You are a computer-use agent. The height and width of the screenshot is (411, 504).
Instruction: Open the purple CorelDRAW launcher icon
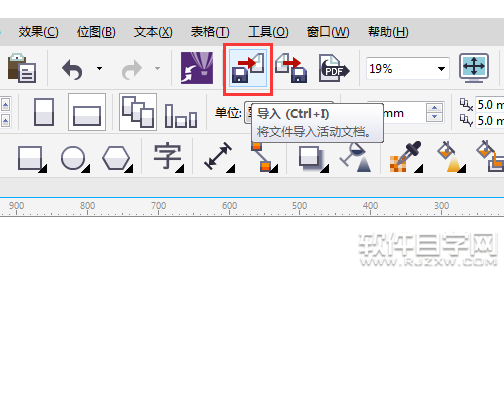coord(197,68)
